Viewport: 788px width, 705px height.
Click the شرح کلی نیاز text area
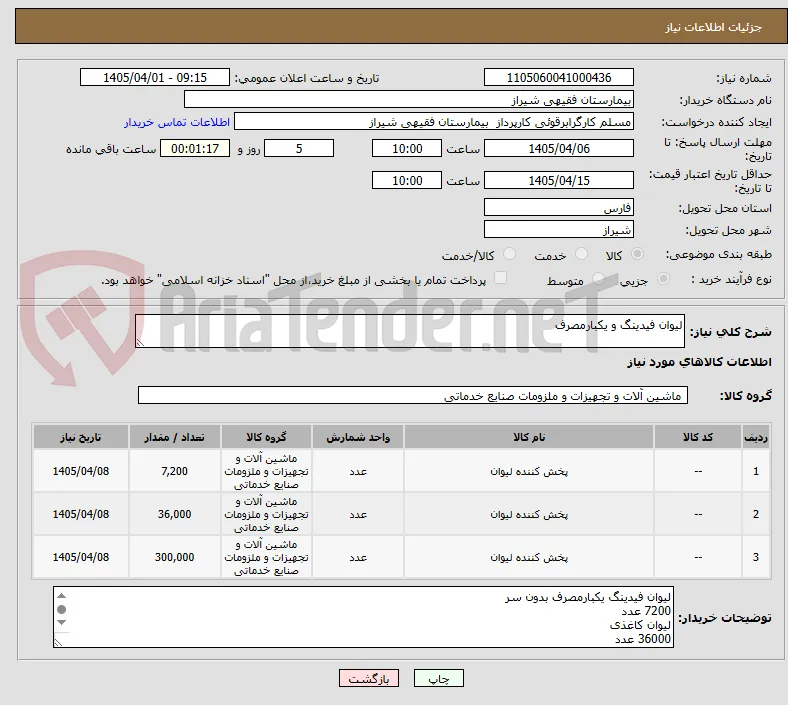[x=410, y=331]
